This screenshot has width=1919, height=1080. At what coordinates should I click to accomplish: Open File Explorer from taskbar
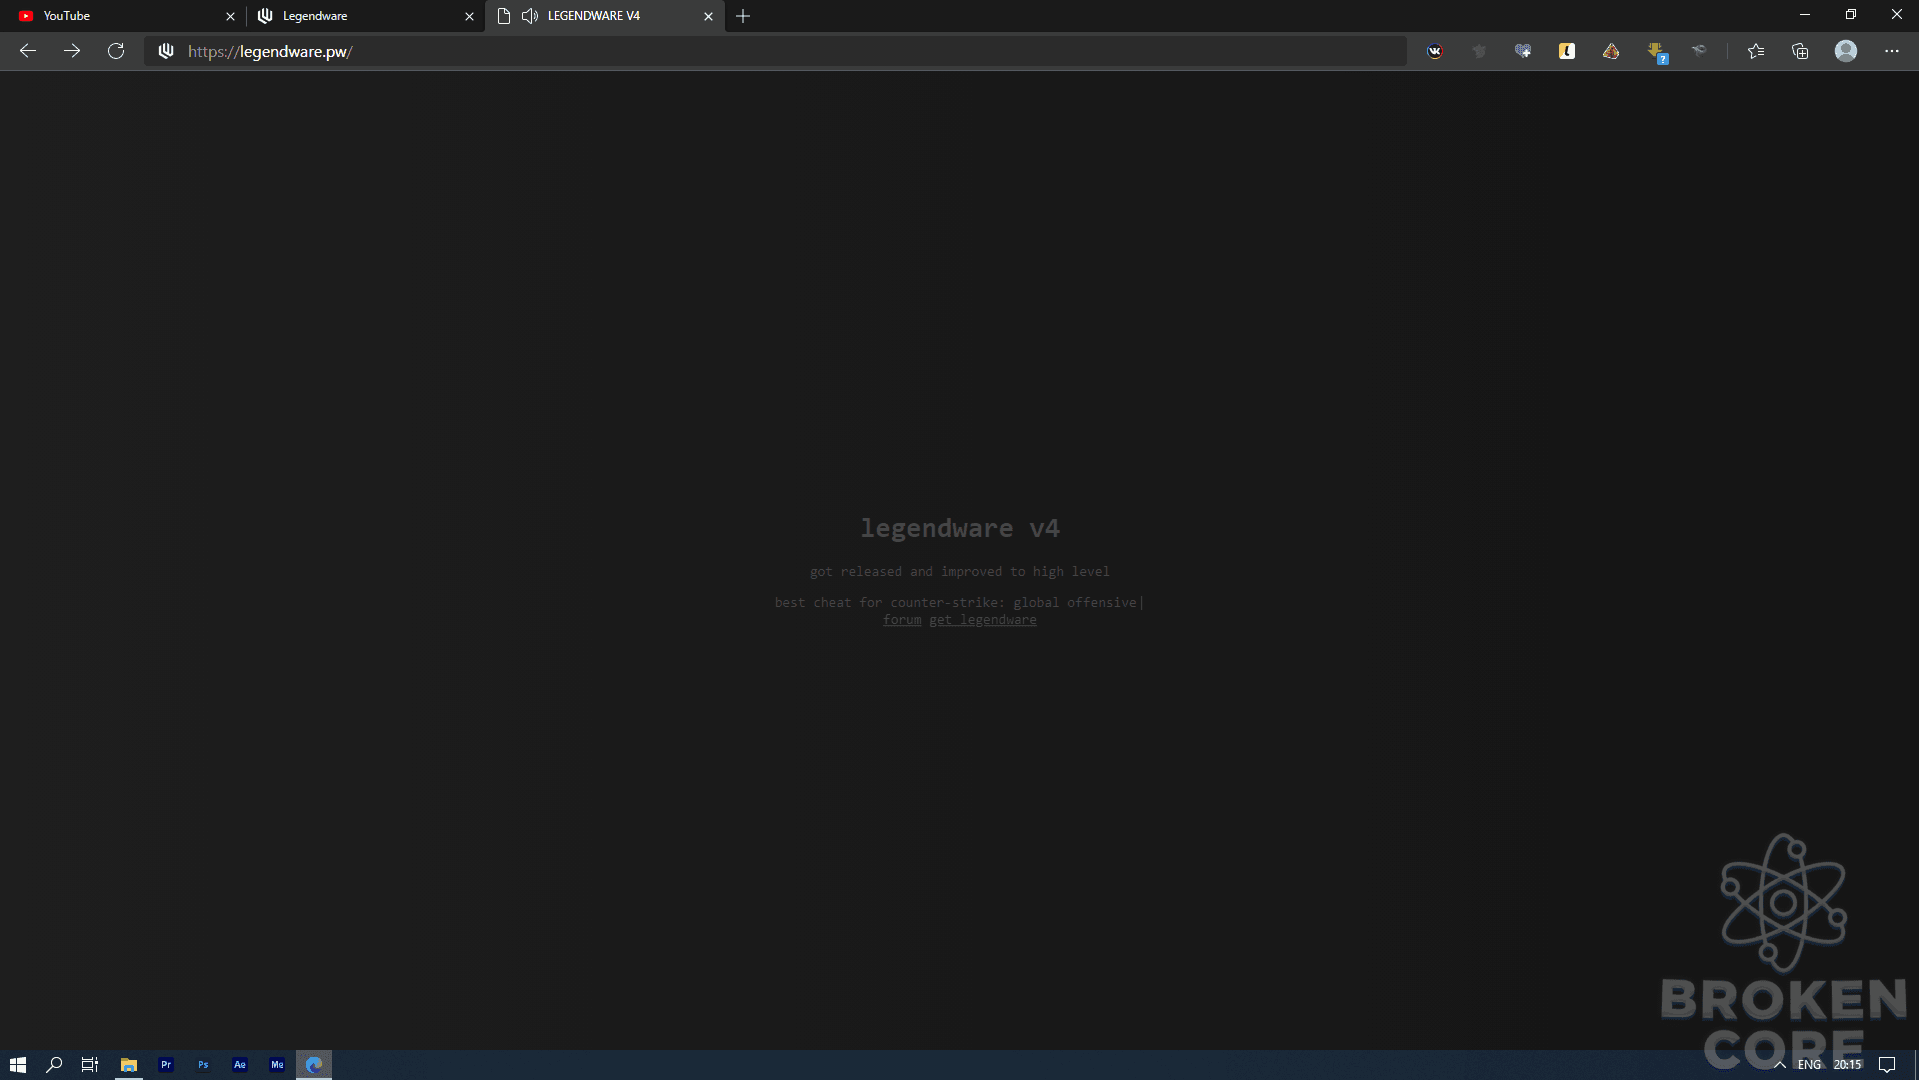tap(129, 1065)
